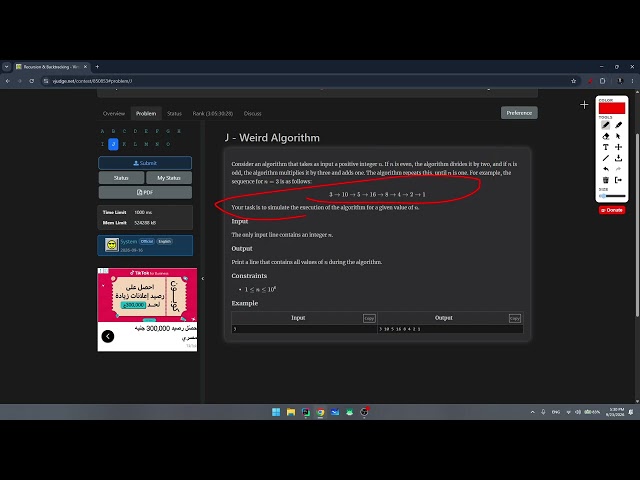Viewport: 640px width, 480px height.
Task: Open problem I in the list
Action: tap(102, 144)
